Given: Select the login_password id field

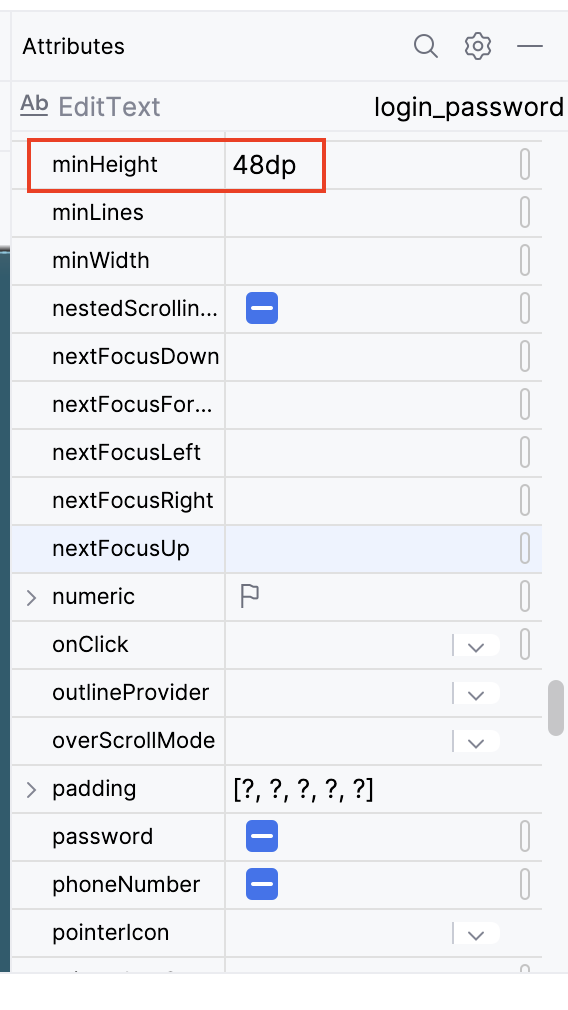Looking at the screenshot, I should pos(469,107).
